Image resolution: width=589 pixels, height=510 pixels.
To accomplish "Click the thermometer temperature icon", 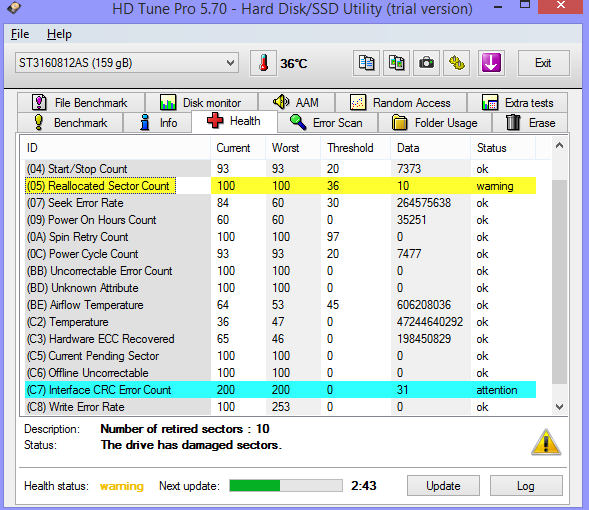I will pyautogui.click(x=264, y=63).
